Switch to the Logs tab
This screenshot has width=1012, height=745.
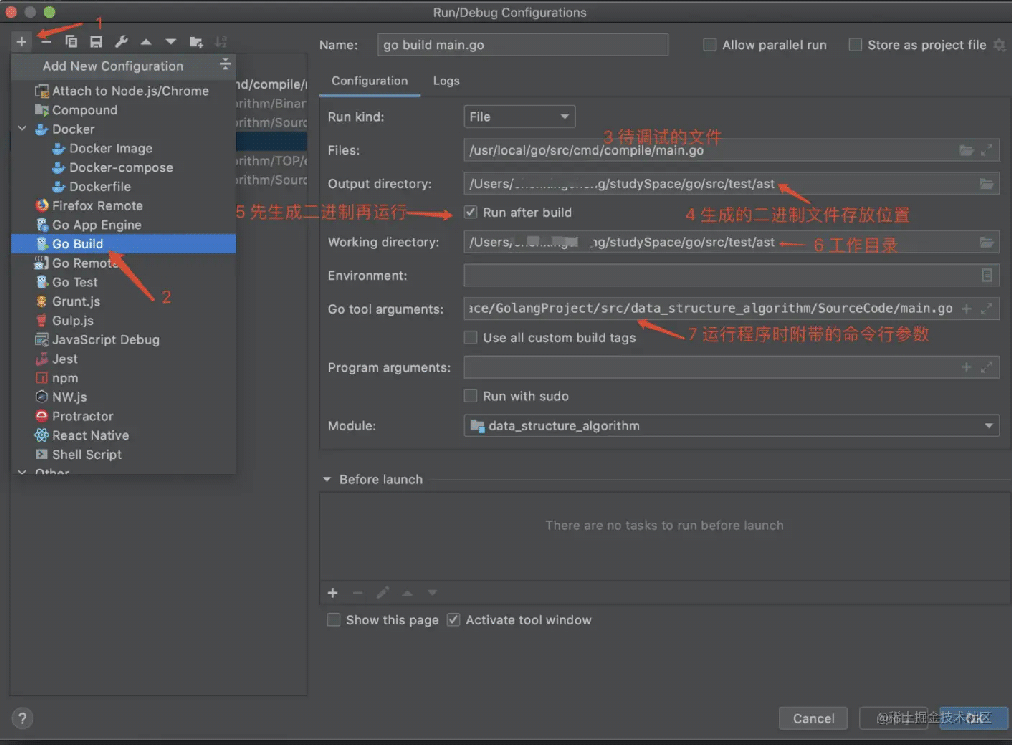[446, 81]
